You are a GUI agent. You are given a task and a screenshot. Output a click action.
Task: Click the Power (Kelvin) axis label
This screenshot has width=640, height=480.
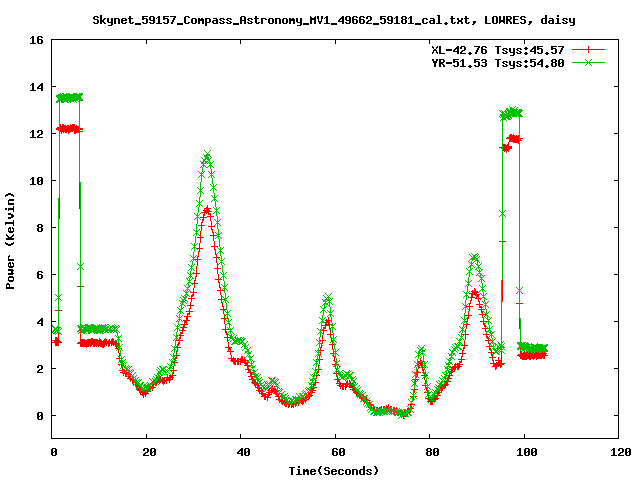(x=10, y=241)
